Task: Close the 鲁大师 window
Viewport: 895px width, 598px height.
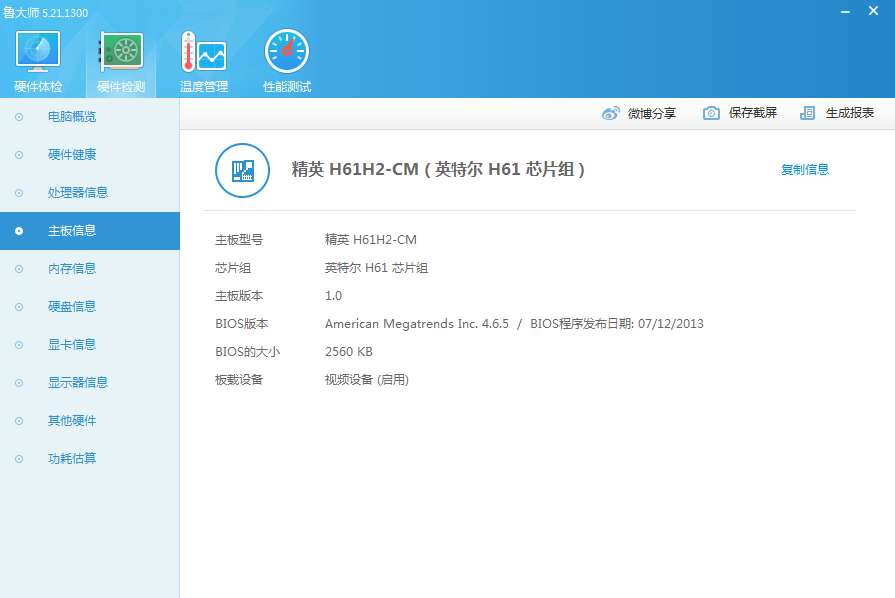Action: click(873, 11)
